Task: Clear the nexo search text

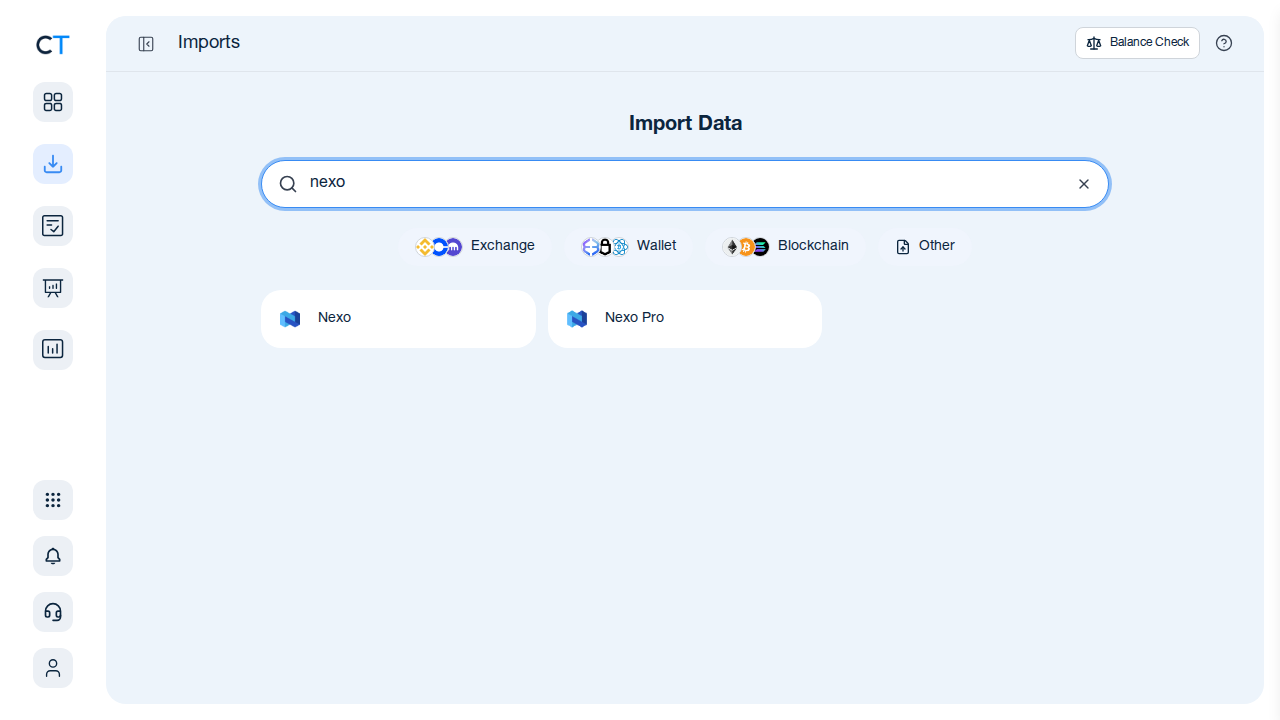Action: pyautogui.click(x=1084, y=184)
